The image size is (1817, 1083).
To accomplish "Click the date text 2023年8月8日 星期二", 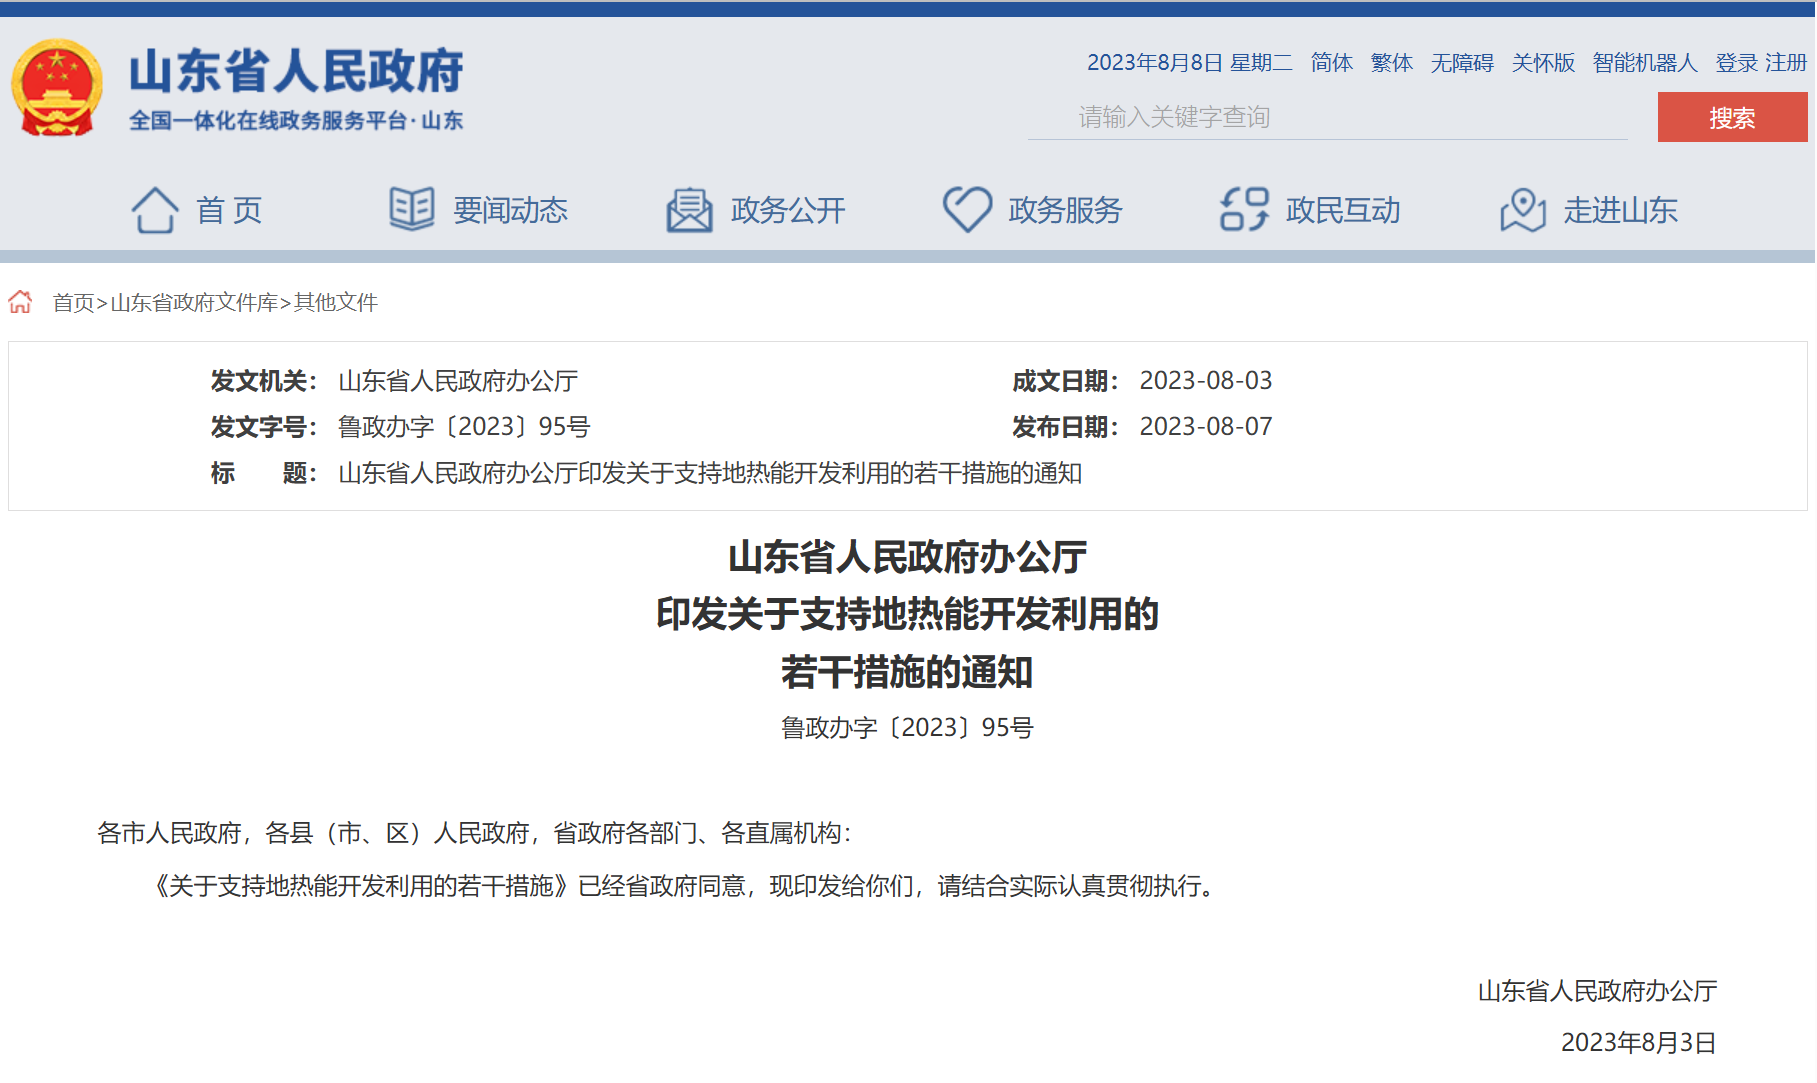I will point(1190,63).
